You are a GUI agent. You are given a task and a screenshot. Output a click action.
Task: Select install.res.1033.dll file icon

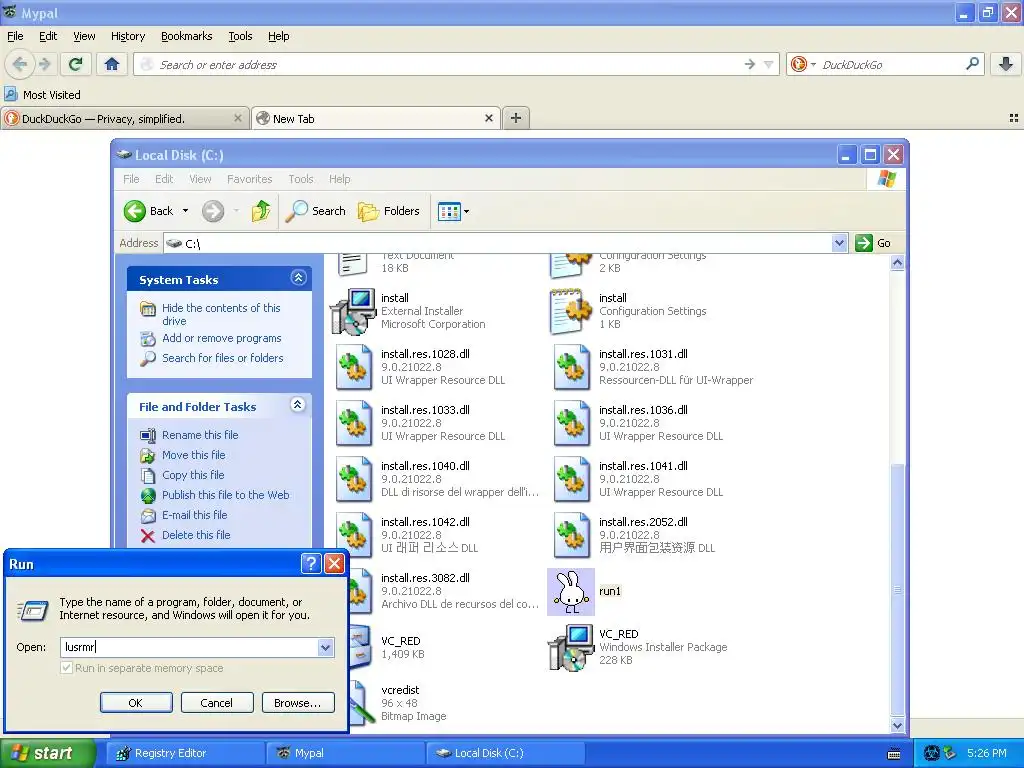(353, 423)
